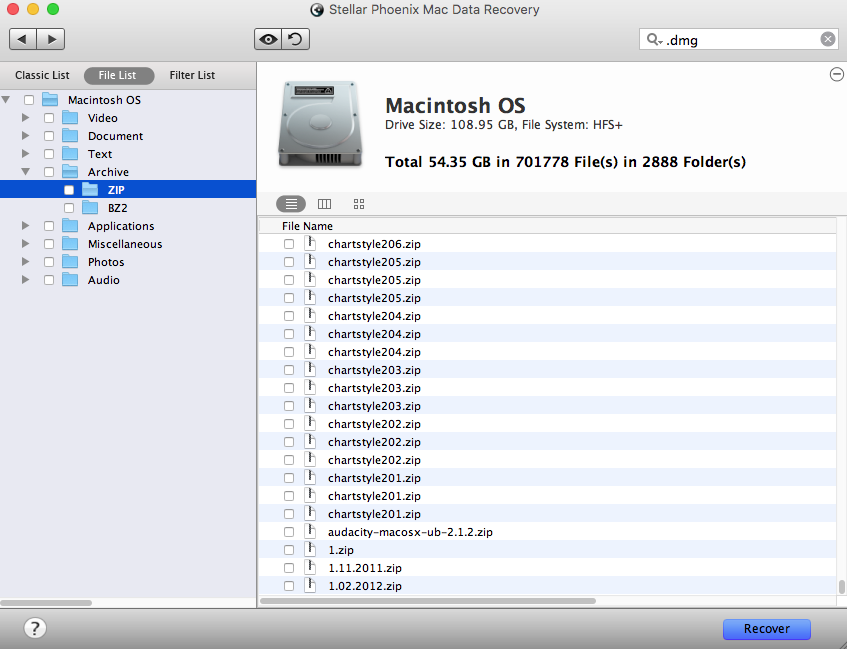Select the Document tree item label

(x=116, y=136)
